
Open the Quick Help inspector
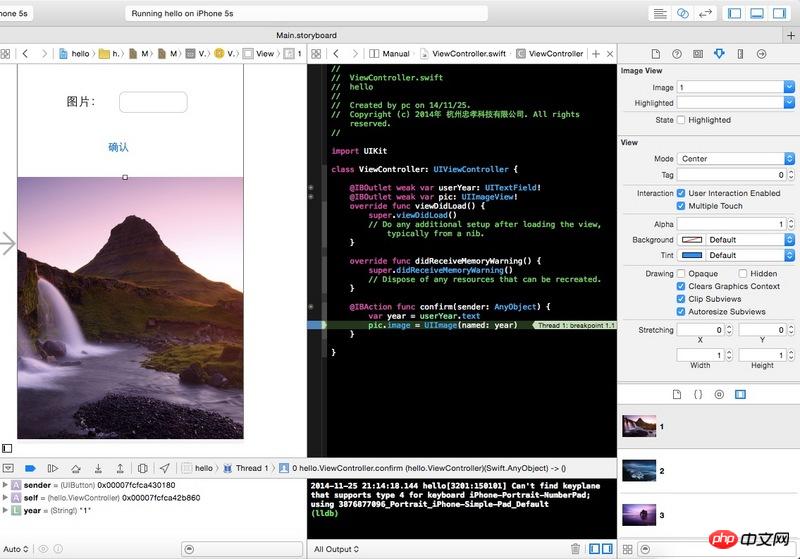[x=677, y=54]
